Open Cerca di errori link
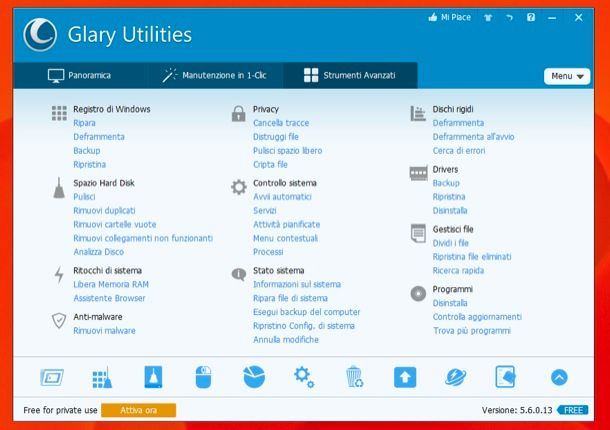Image resolution: width=610 pixels, height=430 pixels. tap(459, 151)
